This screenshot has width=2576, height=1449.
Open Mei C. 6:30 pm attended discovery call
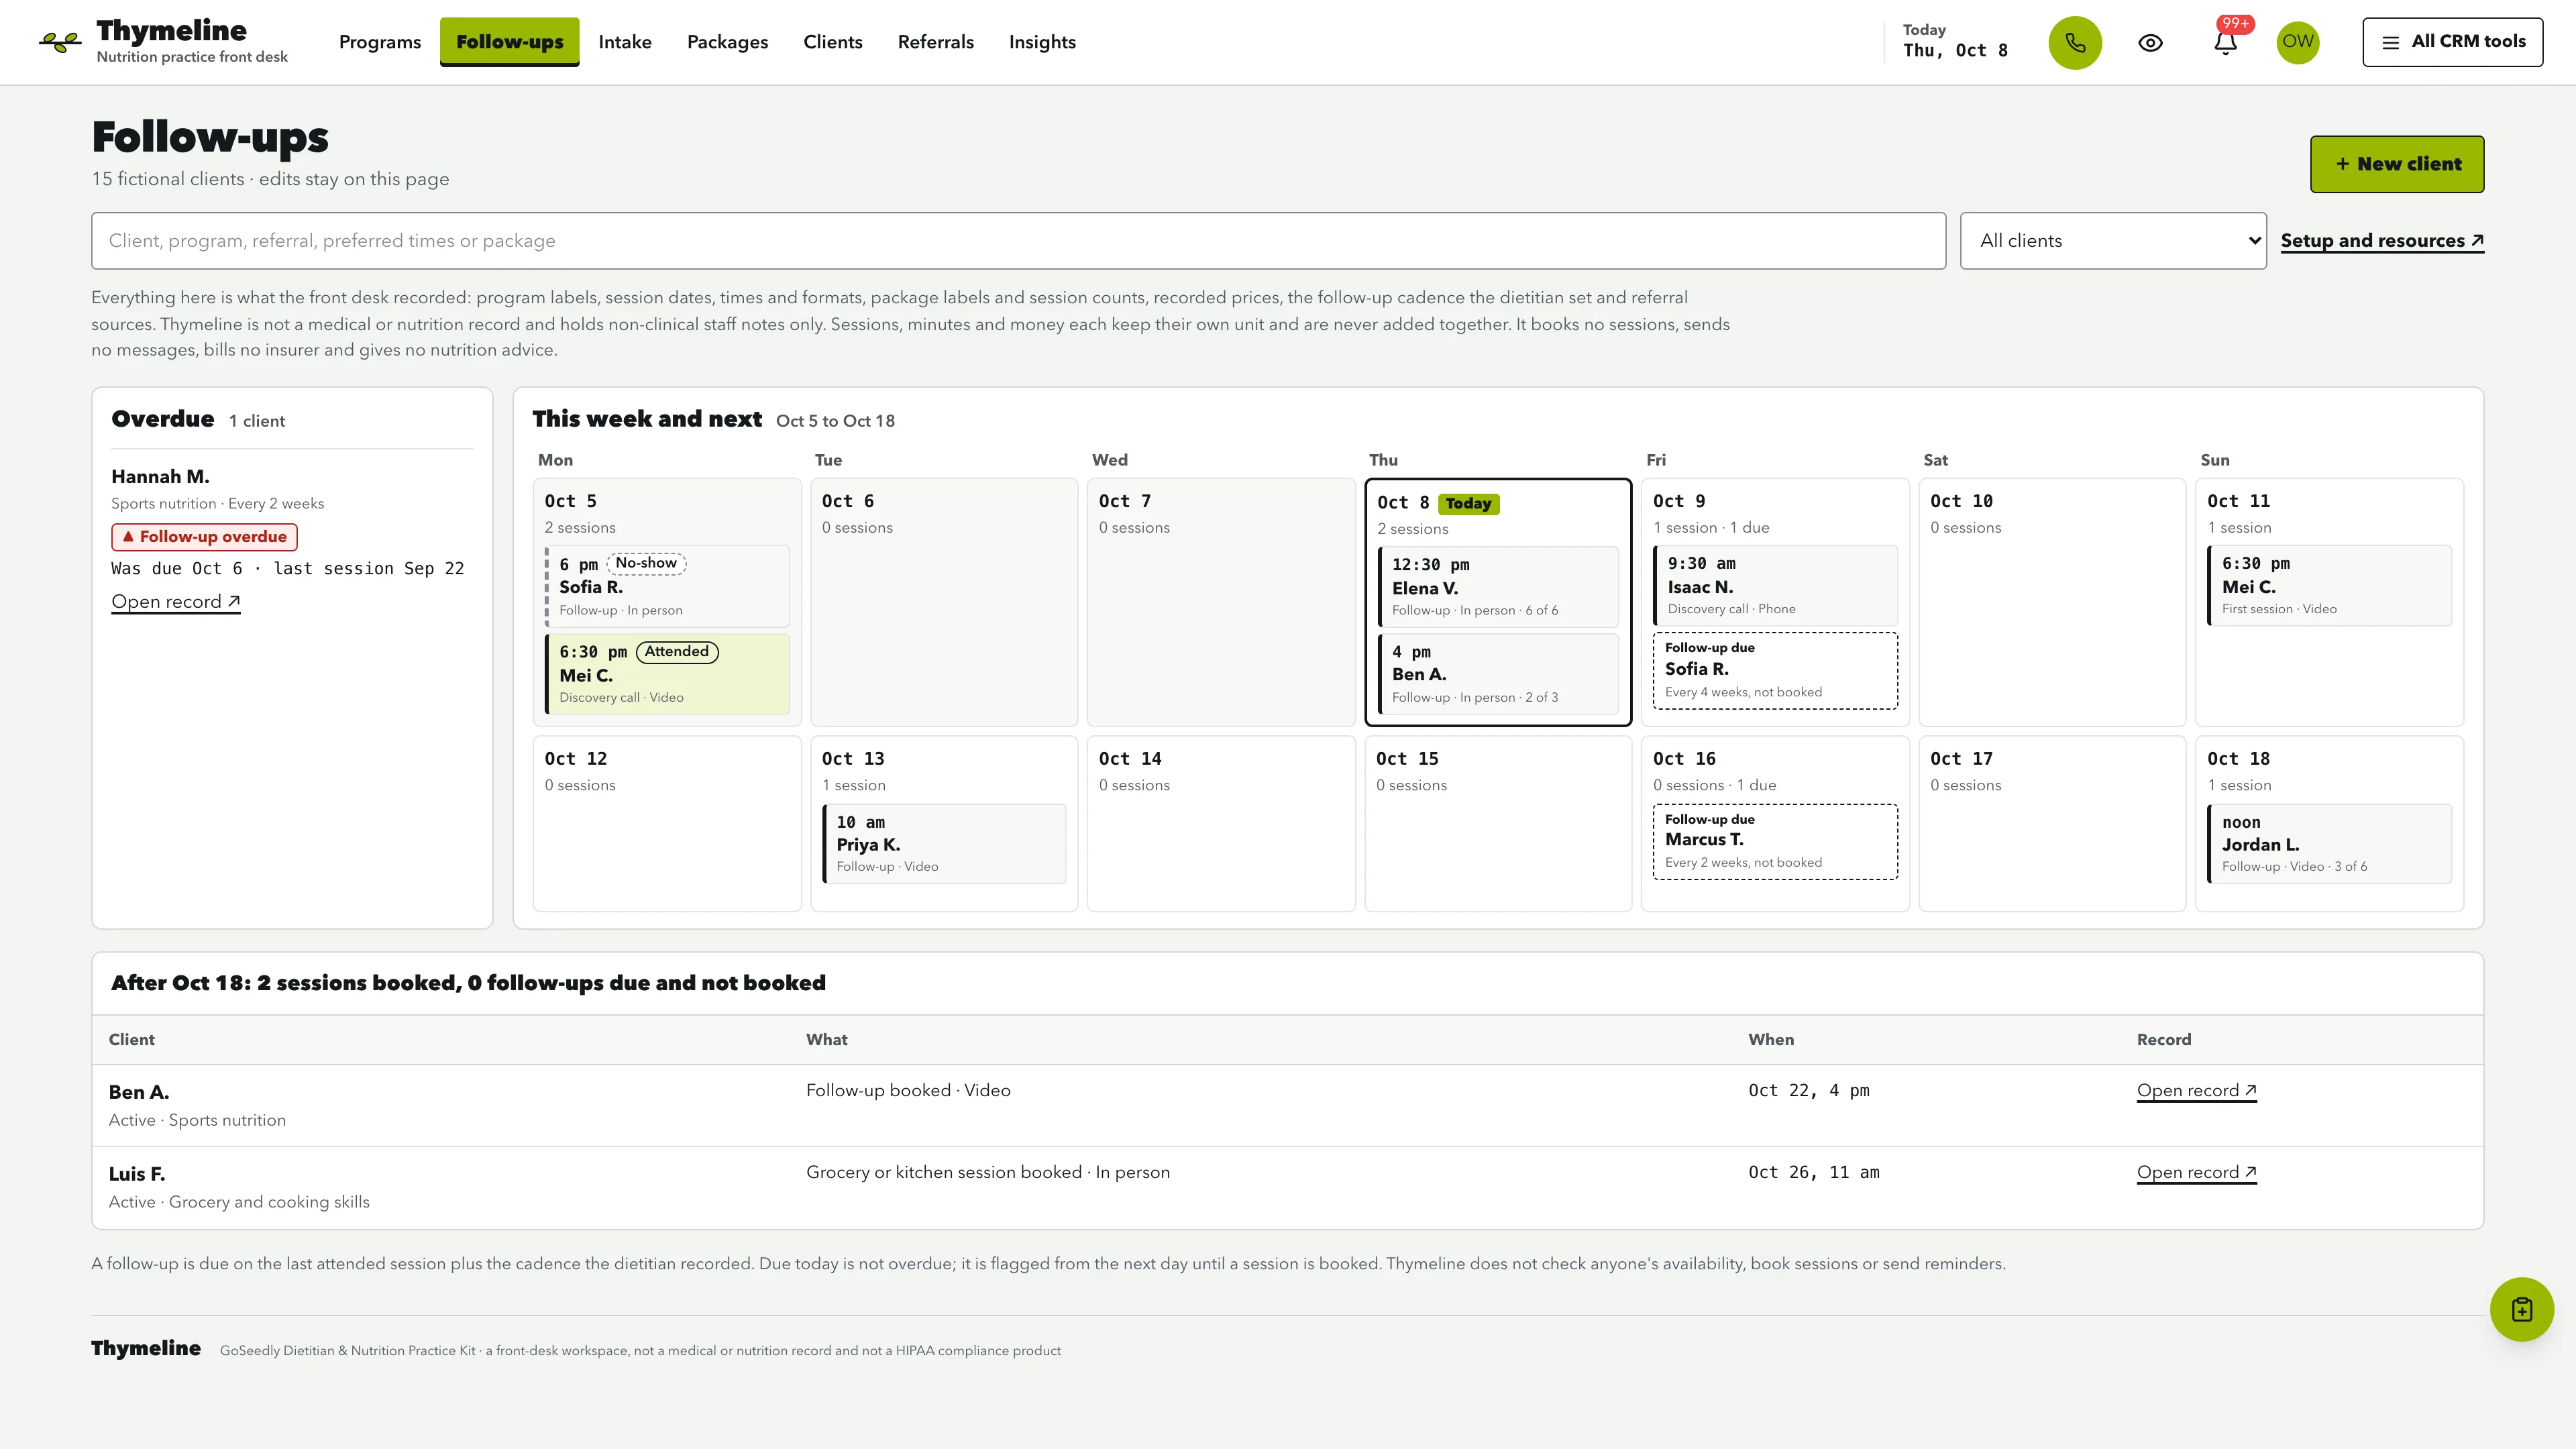point(667,674)
